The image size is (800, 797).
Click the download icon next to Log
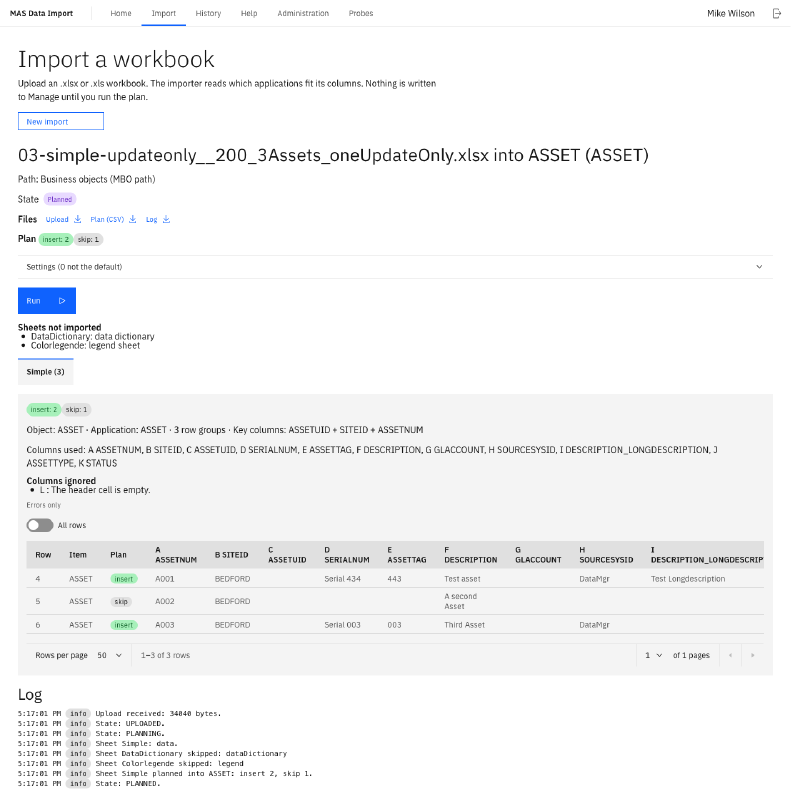[168, 221]
